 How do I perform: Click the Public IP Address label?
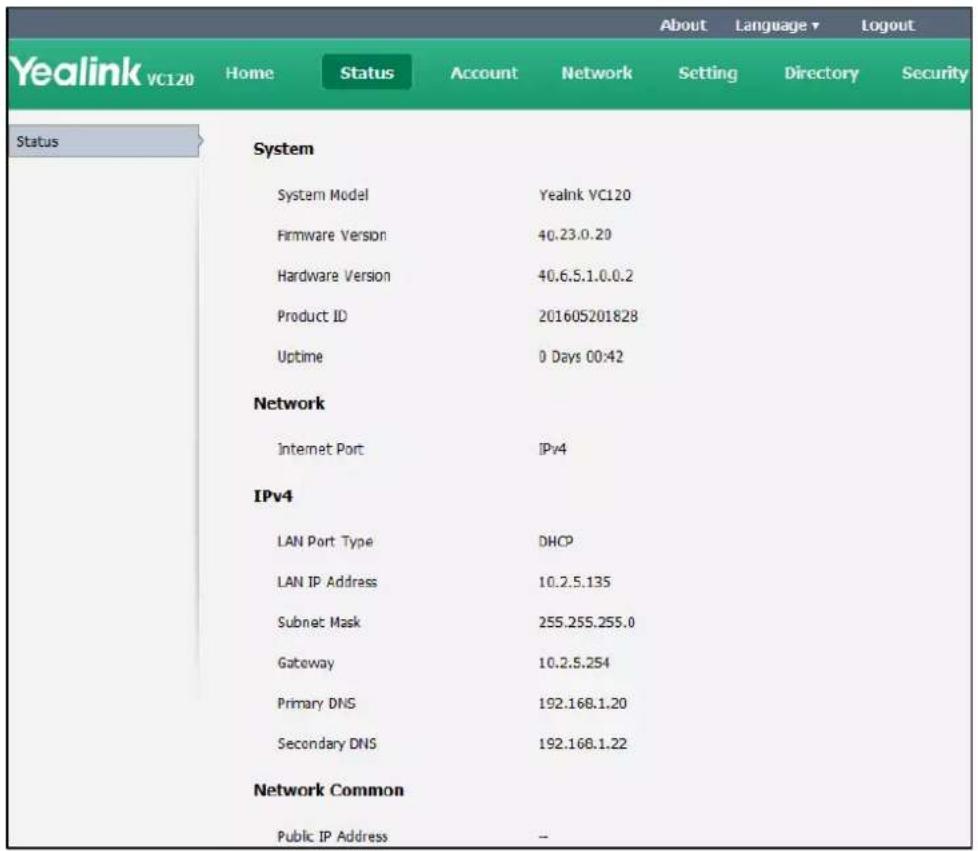[332, 836]
